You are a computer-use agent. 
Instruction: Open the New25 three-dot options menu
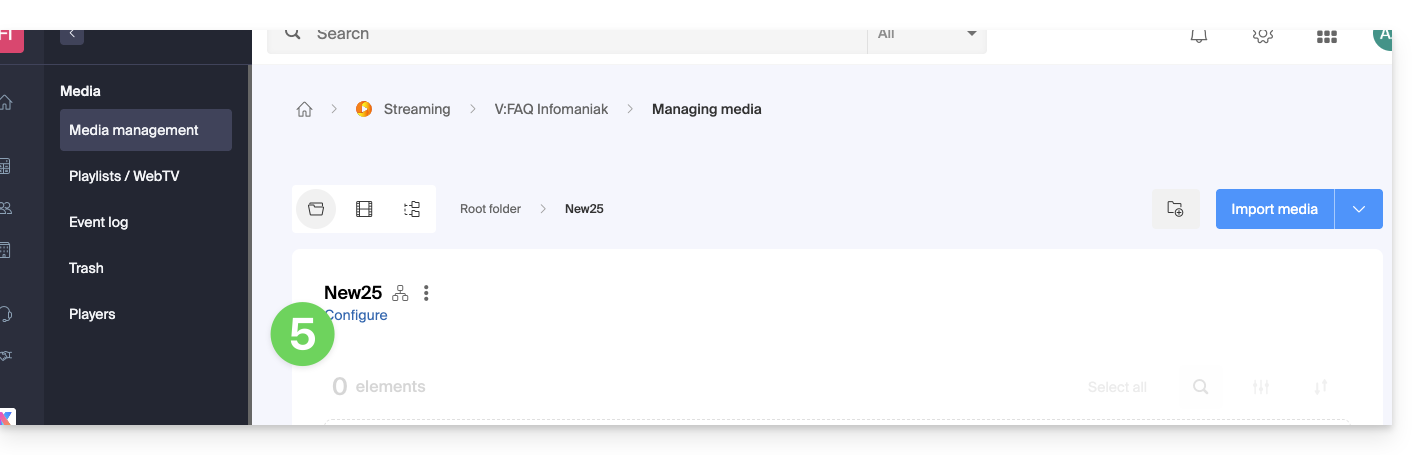426,293
